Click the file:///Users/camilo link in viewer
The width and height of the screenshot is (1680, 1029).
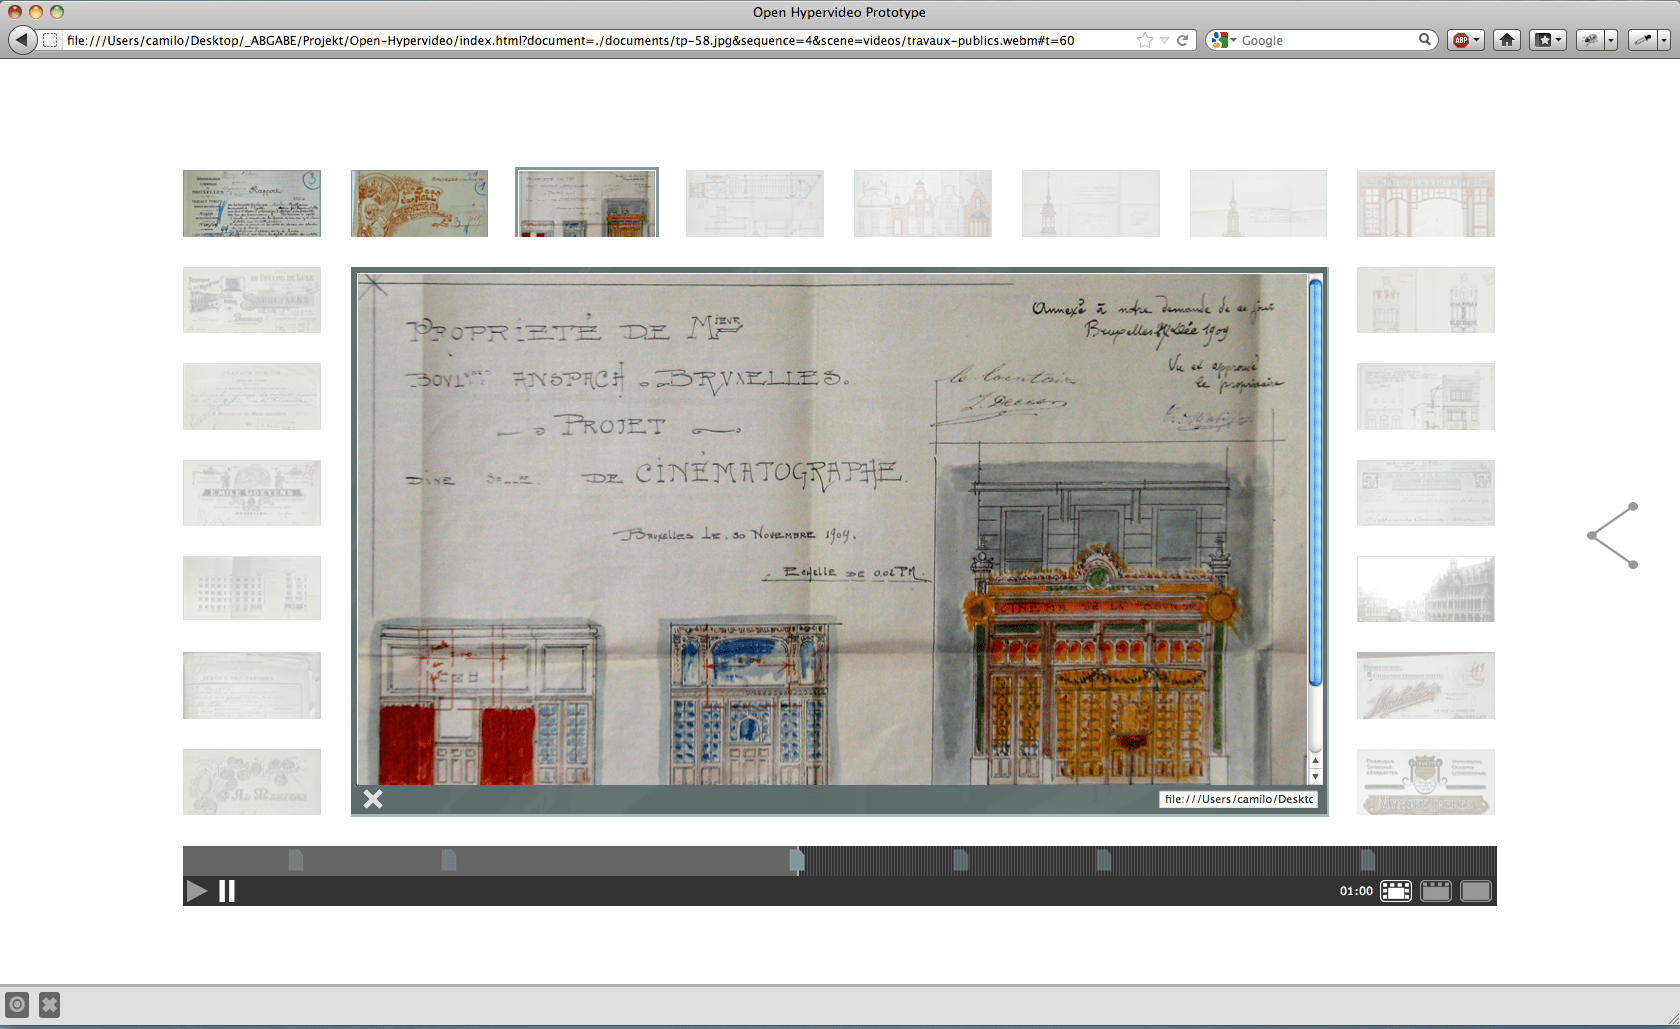point(1238,799)
